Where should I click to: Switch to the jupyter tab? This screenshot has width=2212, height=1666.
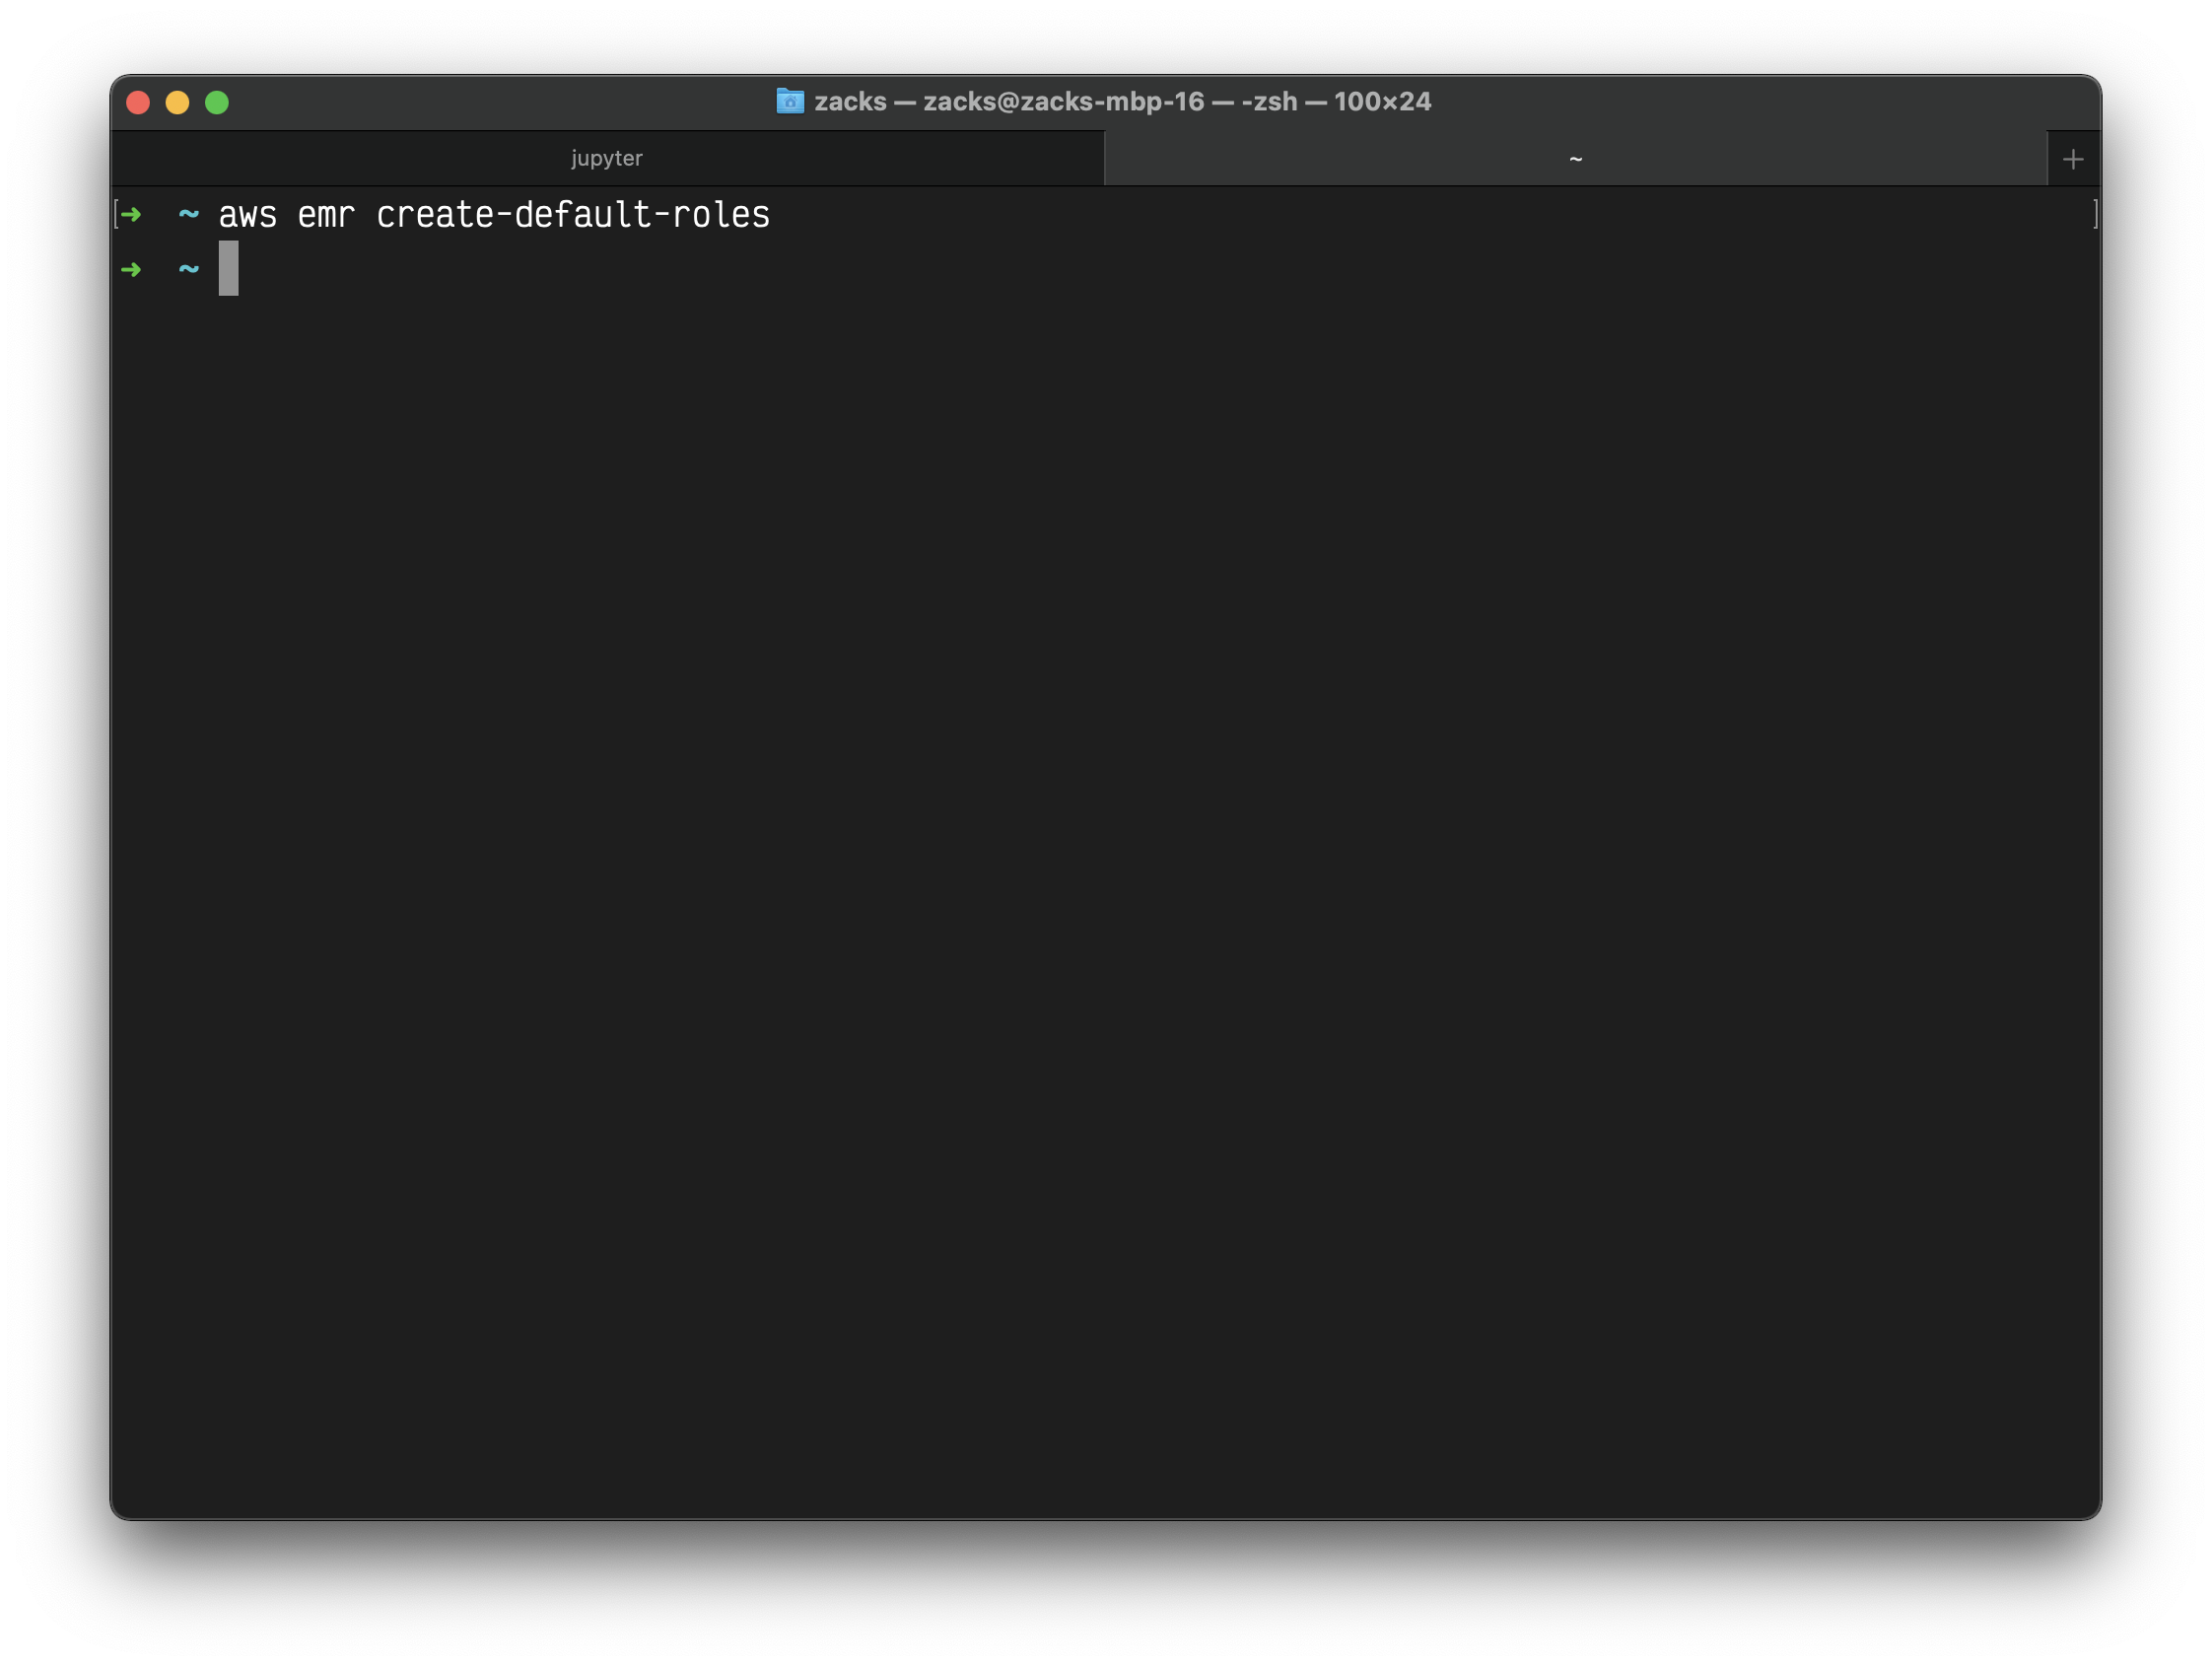coord(606,159)
